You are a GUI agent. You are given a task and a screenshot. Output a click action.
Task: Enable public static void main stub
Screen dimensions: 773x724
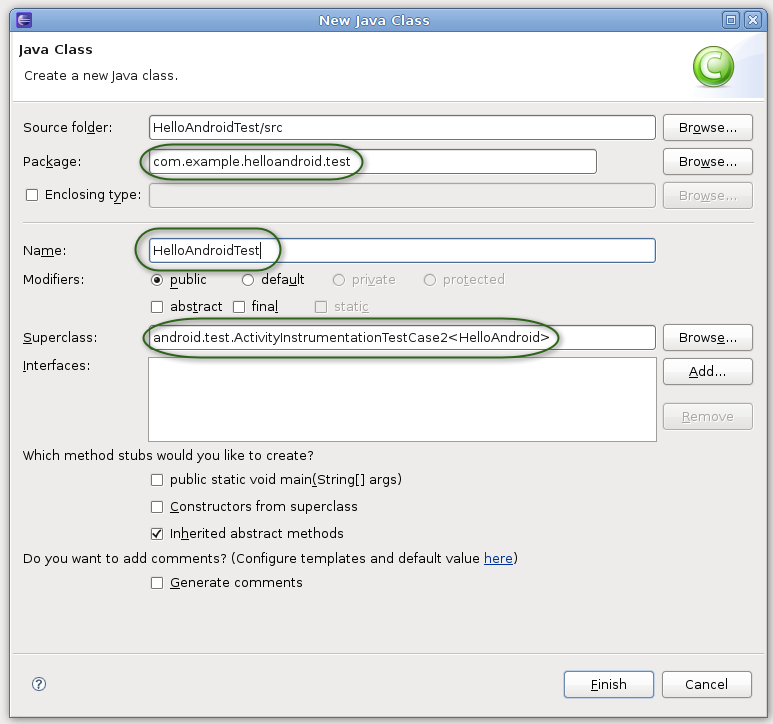pos(157,480)
